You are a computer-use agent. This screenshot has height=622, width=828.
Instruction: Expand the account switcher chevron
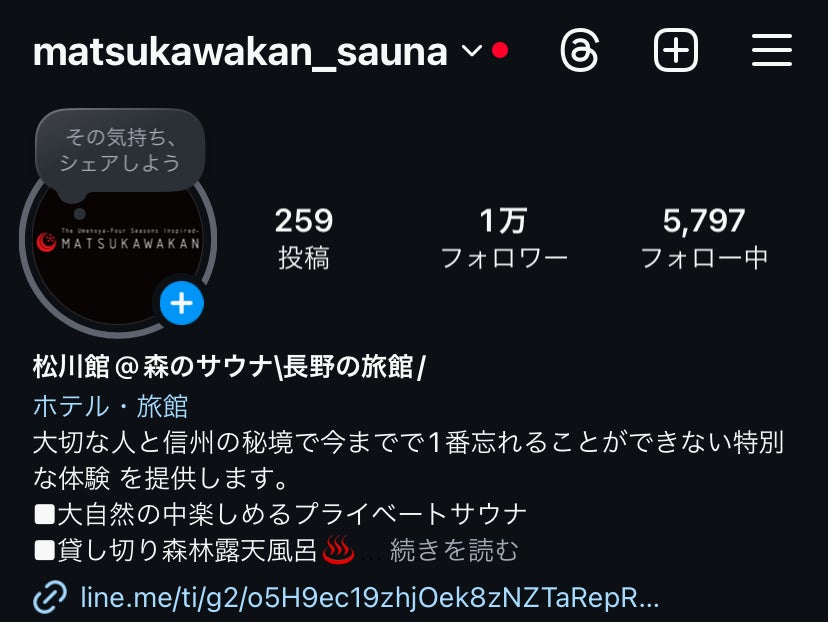pos(472,51)
